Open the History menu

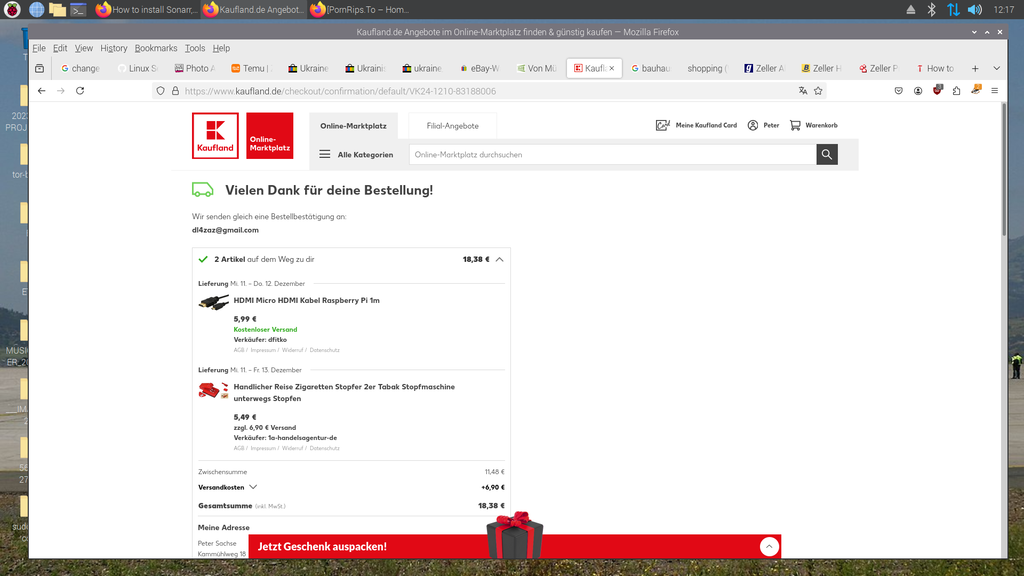[x=114, y=48]
